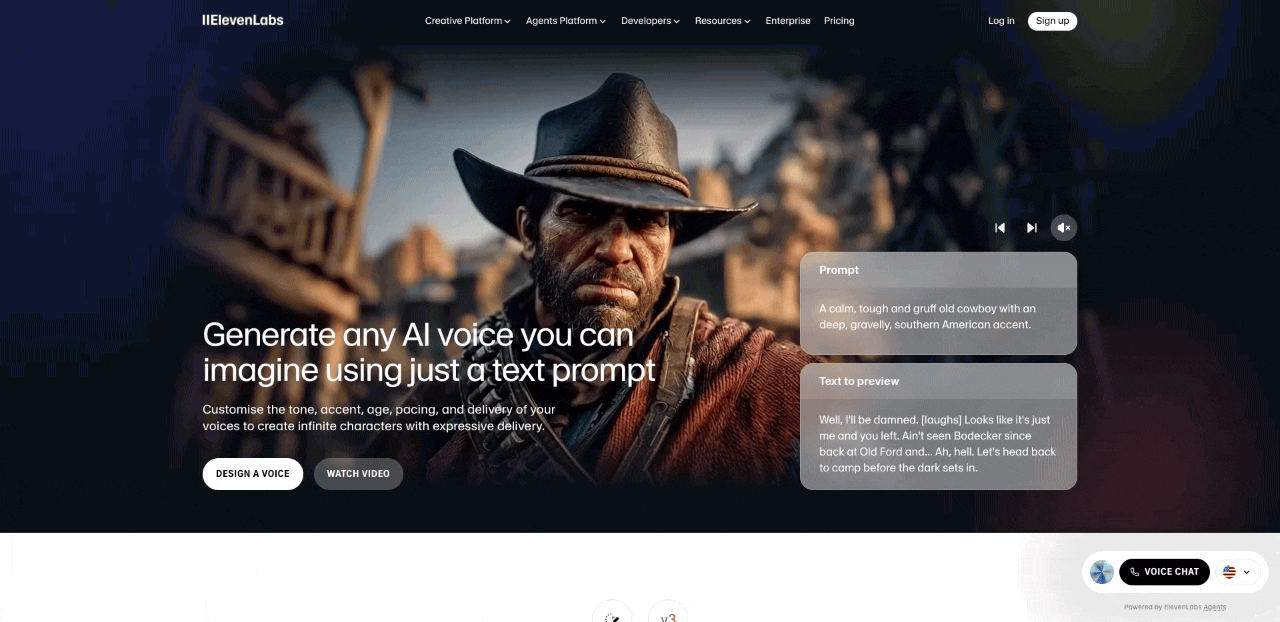Click the Watch Video button

[358, 474]
